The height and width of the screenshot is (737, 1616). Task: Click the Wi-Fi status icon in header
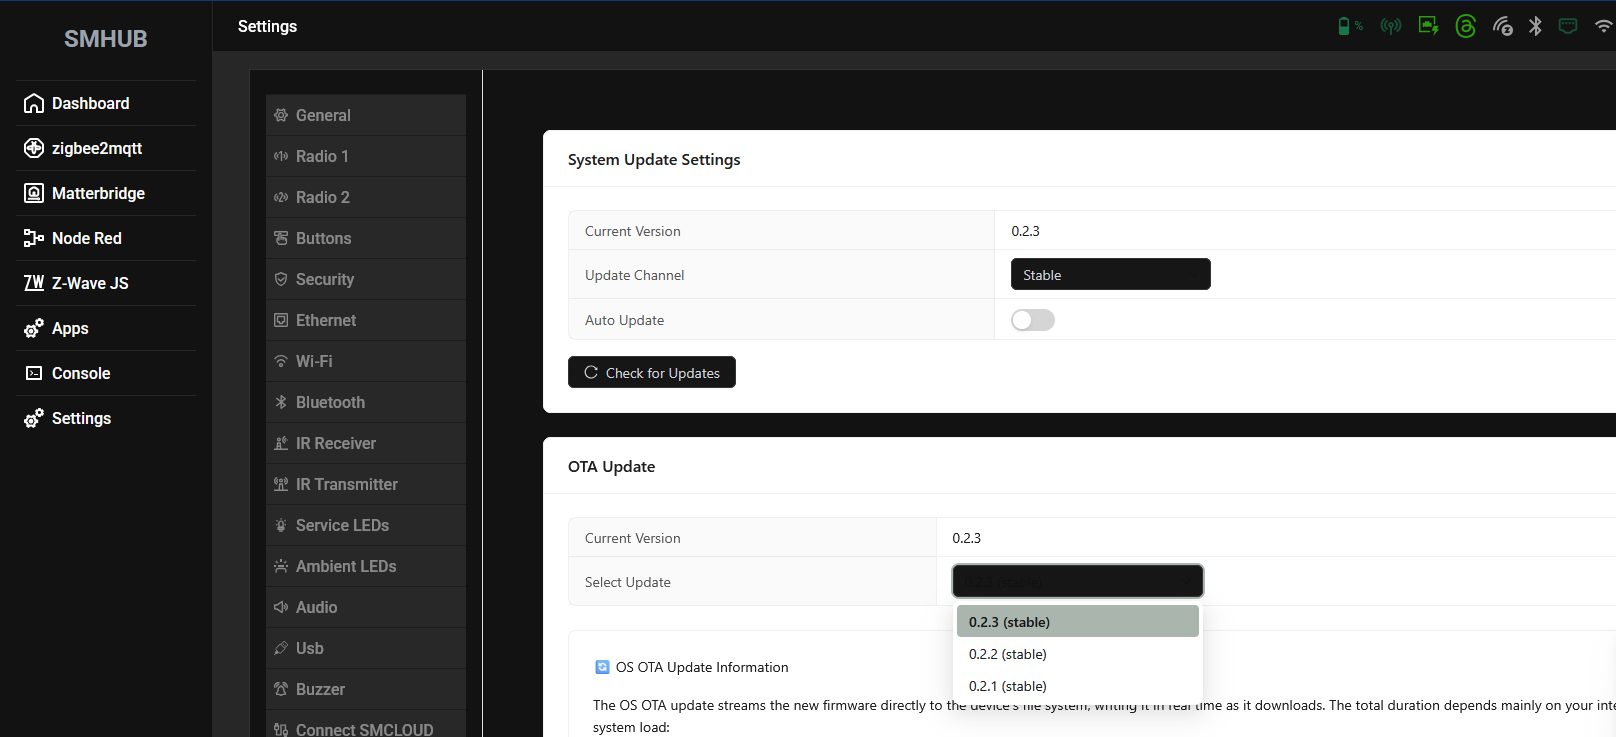(x=1603, y=27)
